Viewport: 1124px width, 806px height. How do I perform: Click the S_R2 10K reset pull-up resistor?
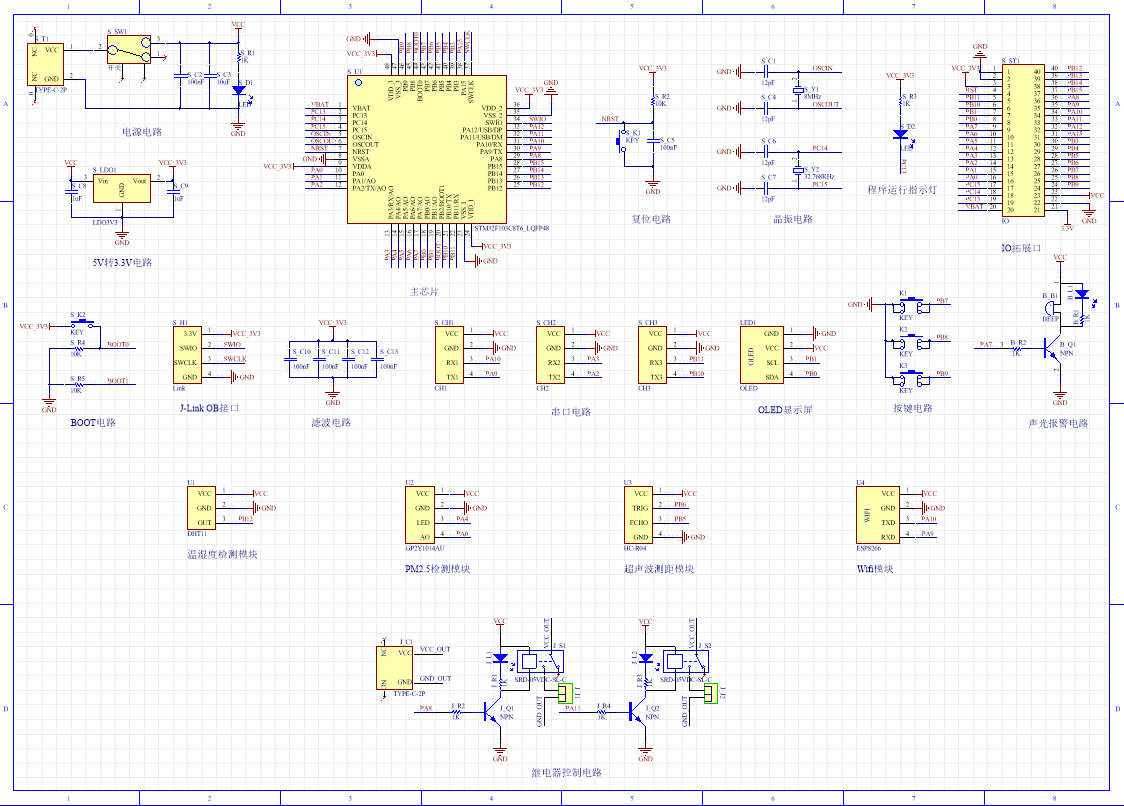[x=653, y=100]
